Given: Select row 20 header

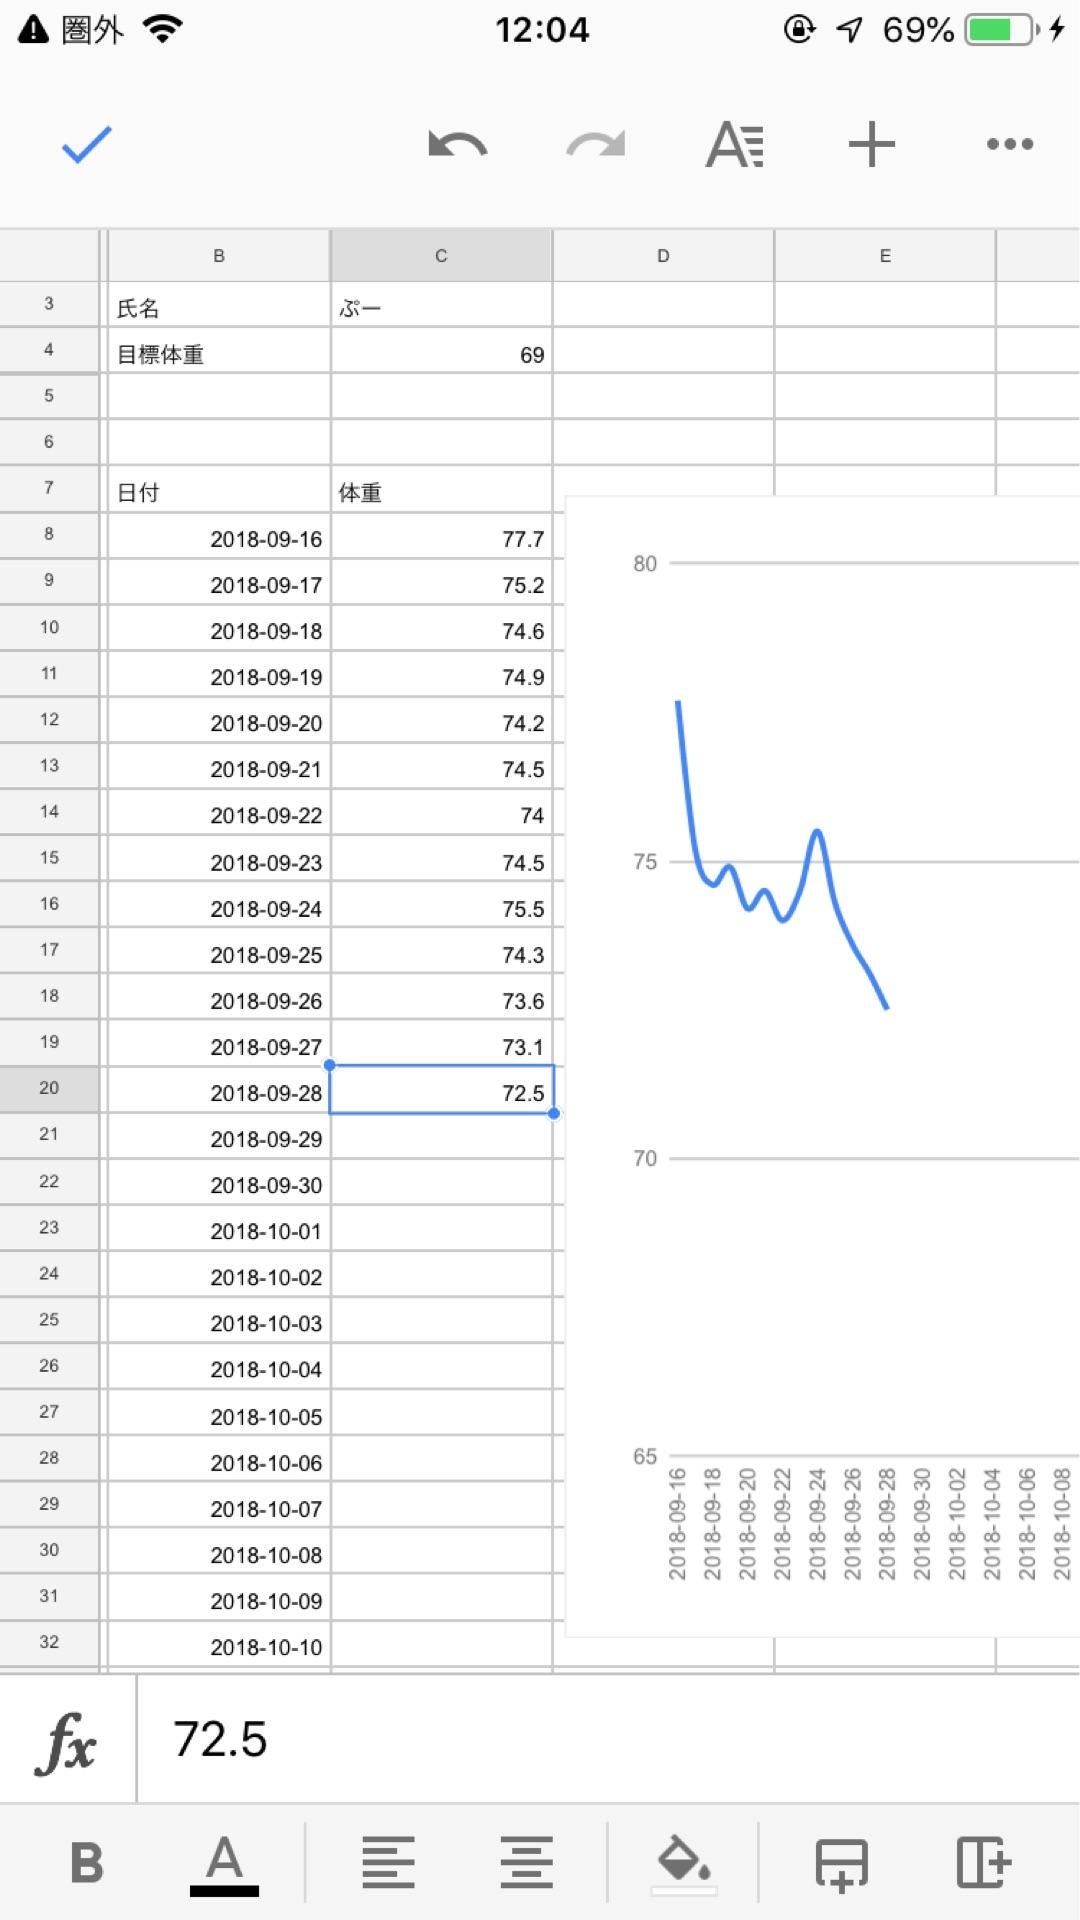Looking at the screenshot, I should pyautogui.click(x=49, y=1088).
